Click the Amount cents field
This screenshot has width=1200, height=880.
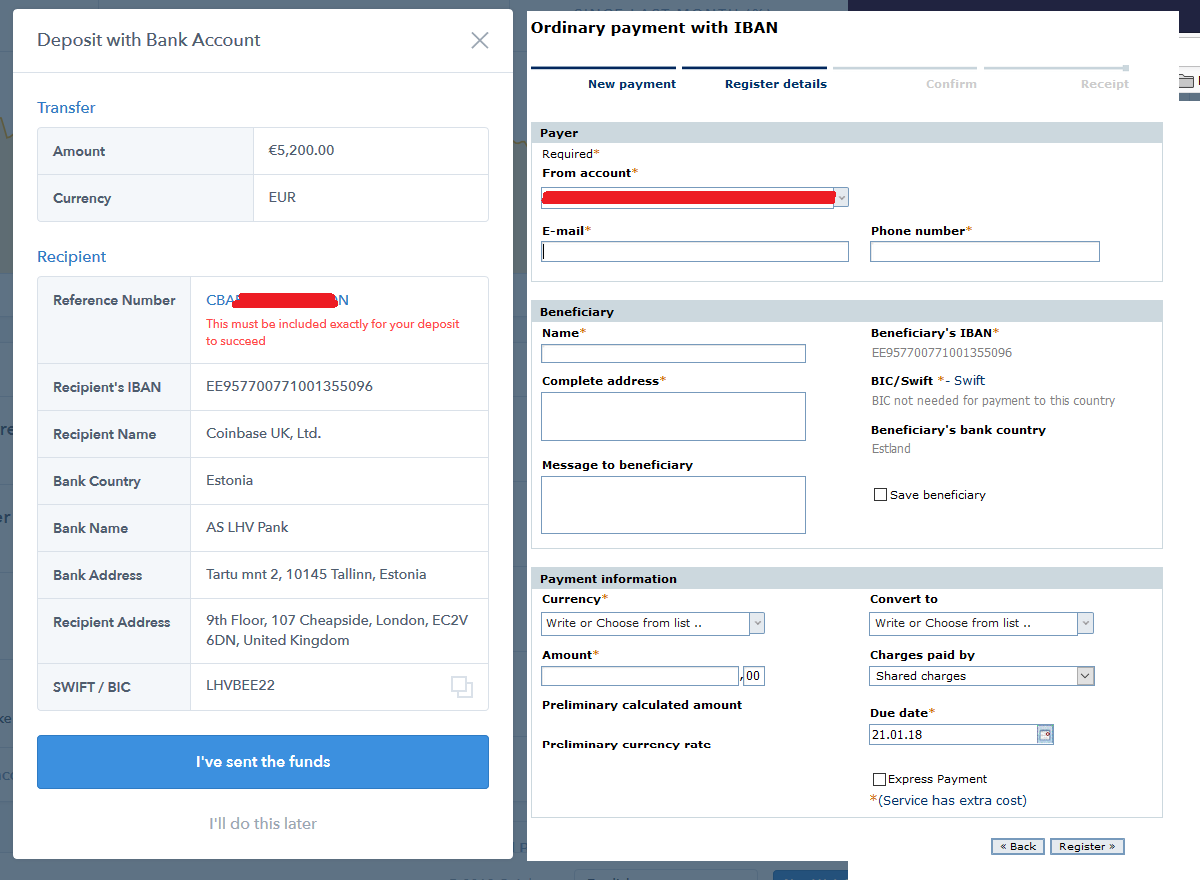754,676
